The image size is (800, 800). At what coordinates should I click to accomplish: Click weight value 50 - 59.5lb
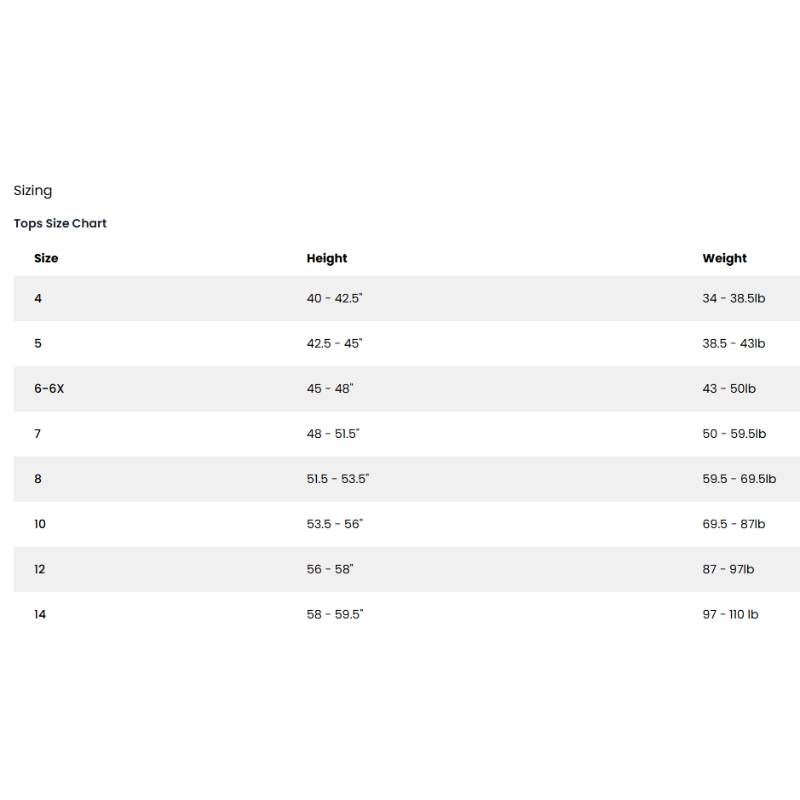734,433
